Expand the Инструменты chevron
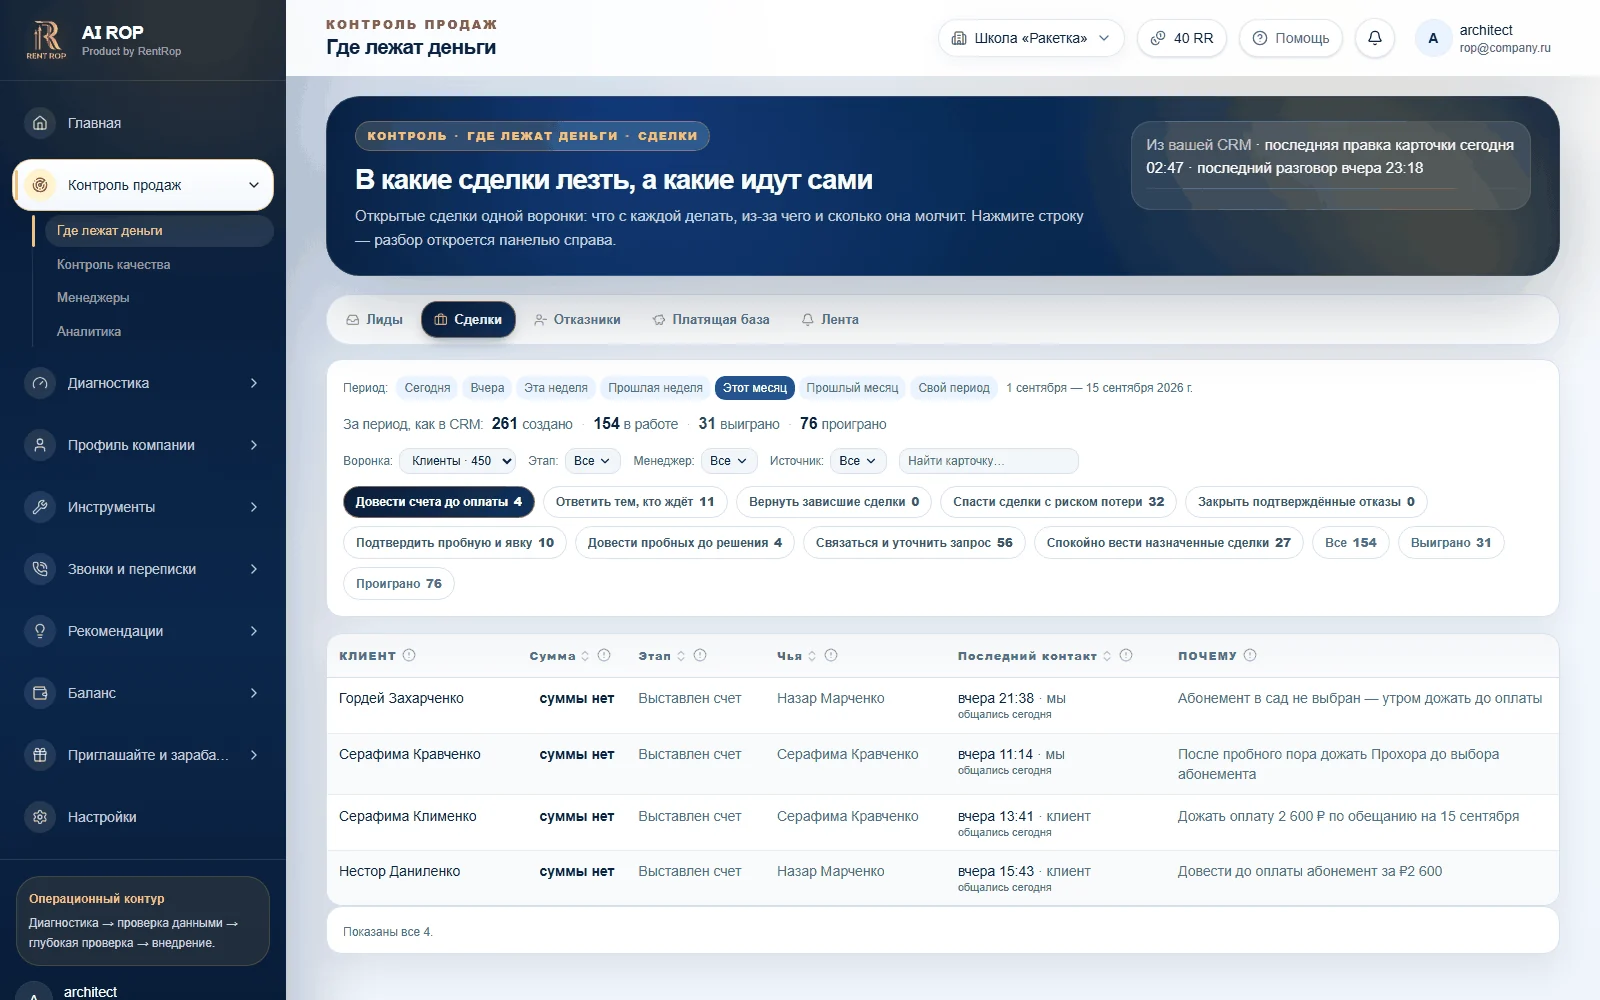 click(254, 507)
